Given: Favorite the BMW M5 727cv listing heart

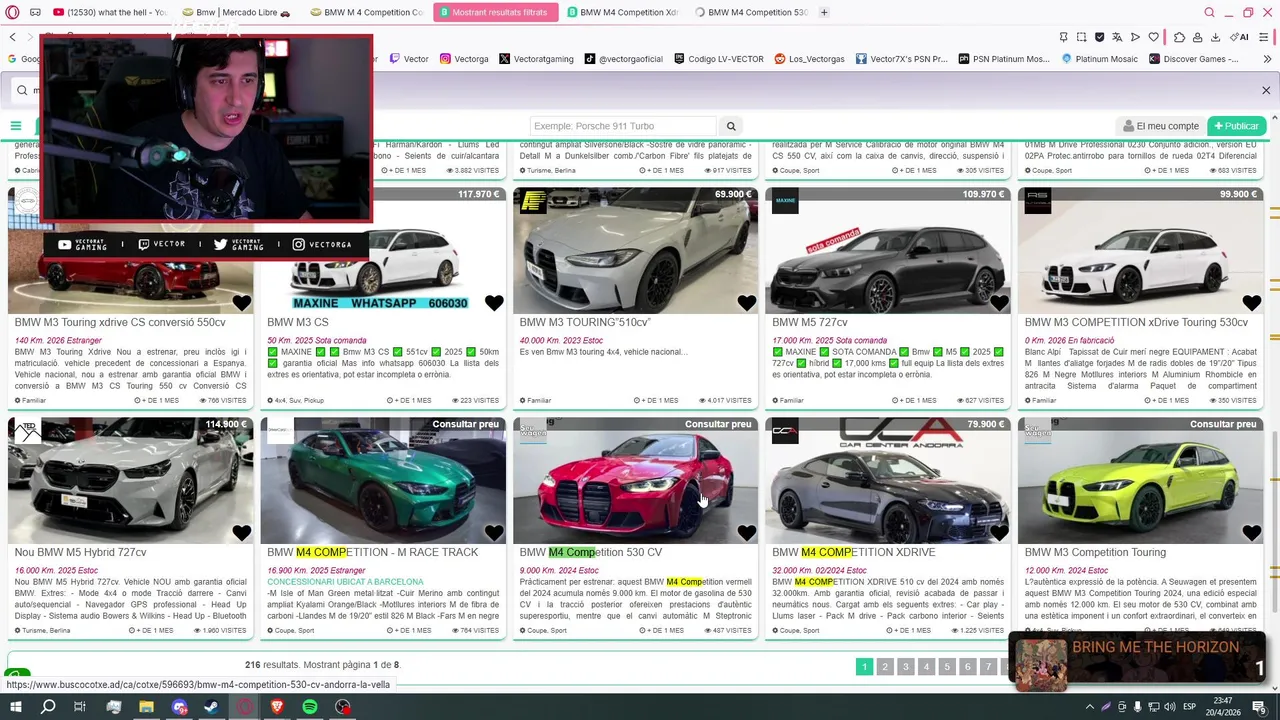Looking at the screenshot, I should click(999, 303).
